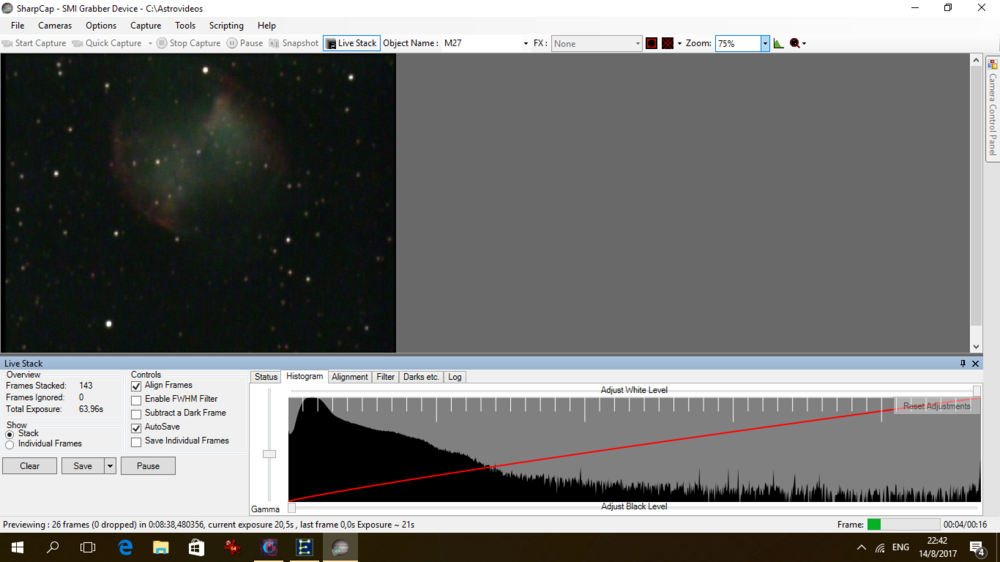The height and width of the screenshot is (562, 1000).
Task: Open the Save button dropdown arrow
Action: click(110, 466)
